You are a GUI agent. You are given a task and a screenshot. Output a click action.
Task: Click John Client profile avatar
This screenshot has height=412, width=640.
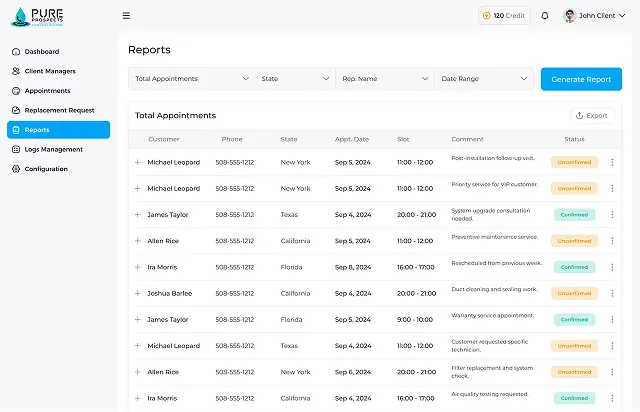click(x=570, y=16)
